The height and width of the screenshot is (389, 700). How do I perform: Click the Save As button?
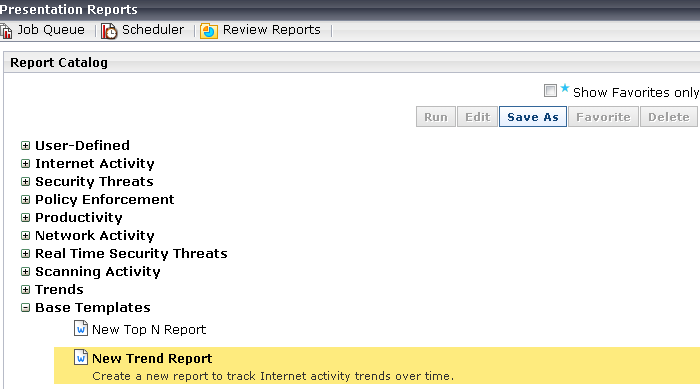[533, 117]
